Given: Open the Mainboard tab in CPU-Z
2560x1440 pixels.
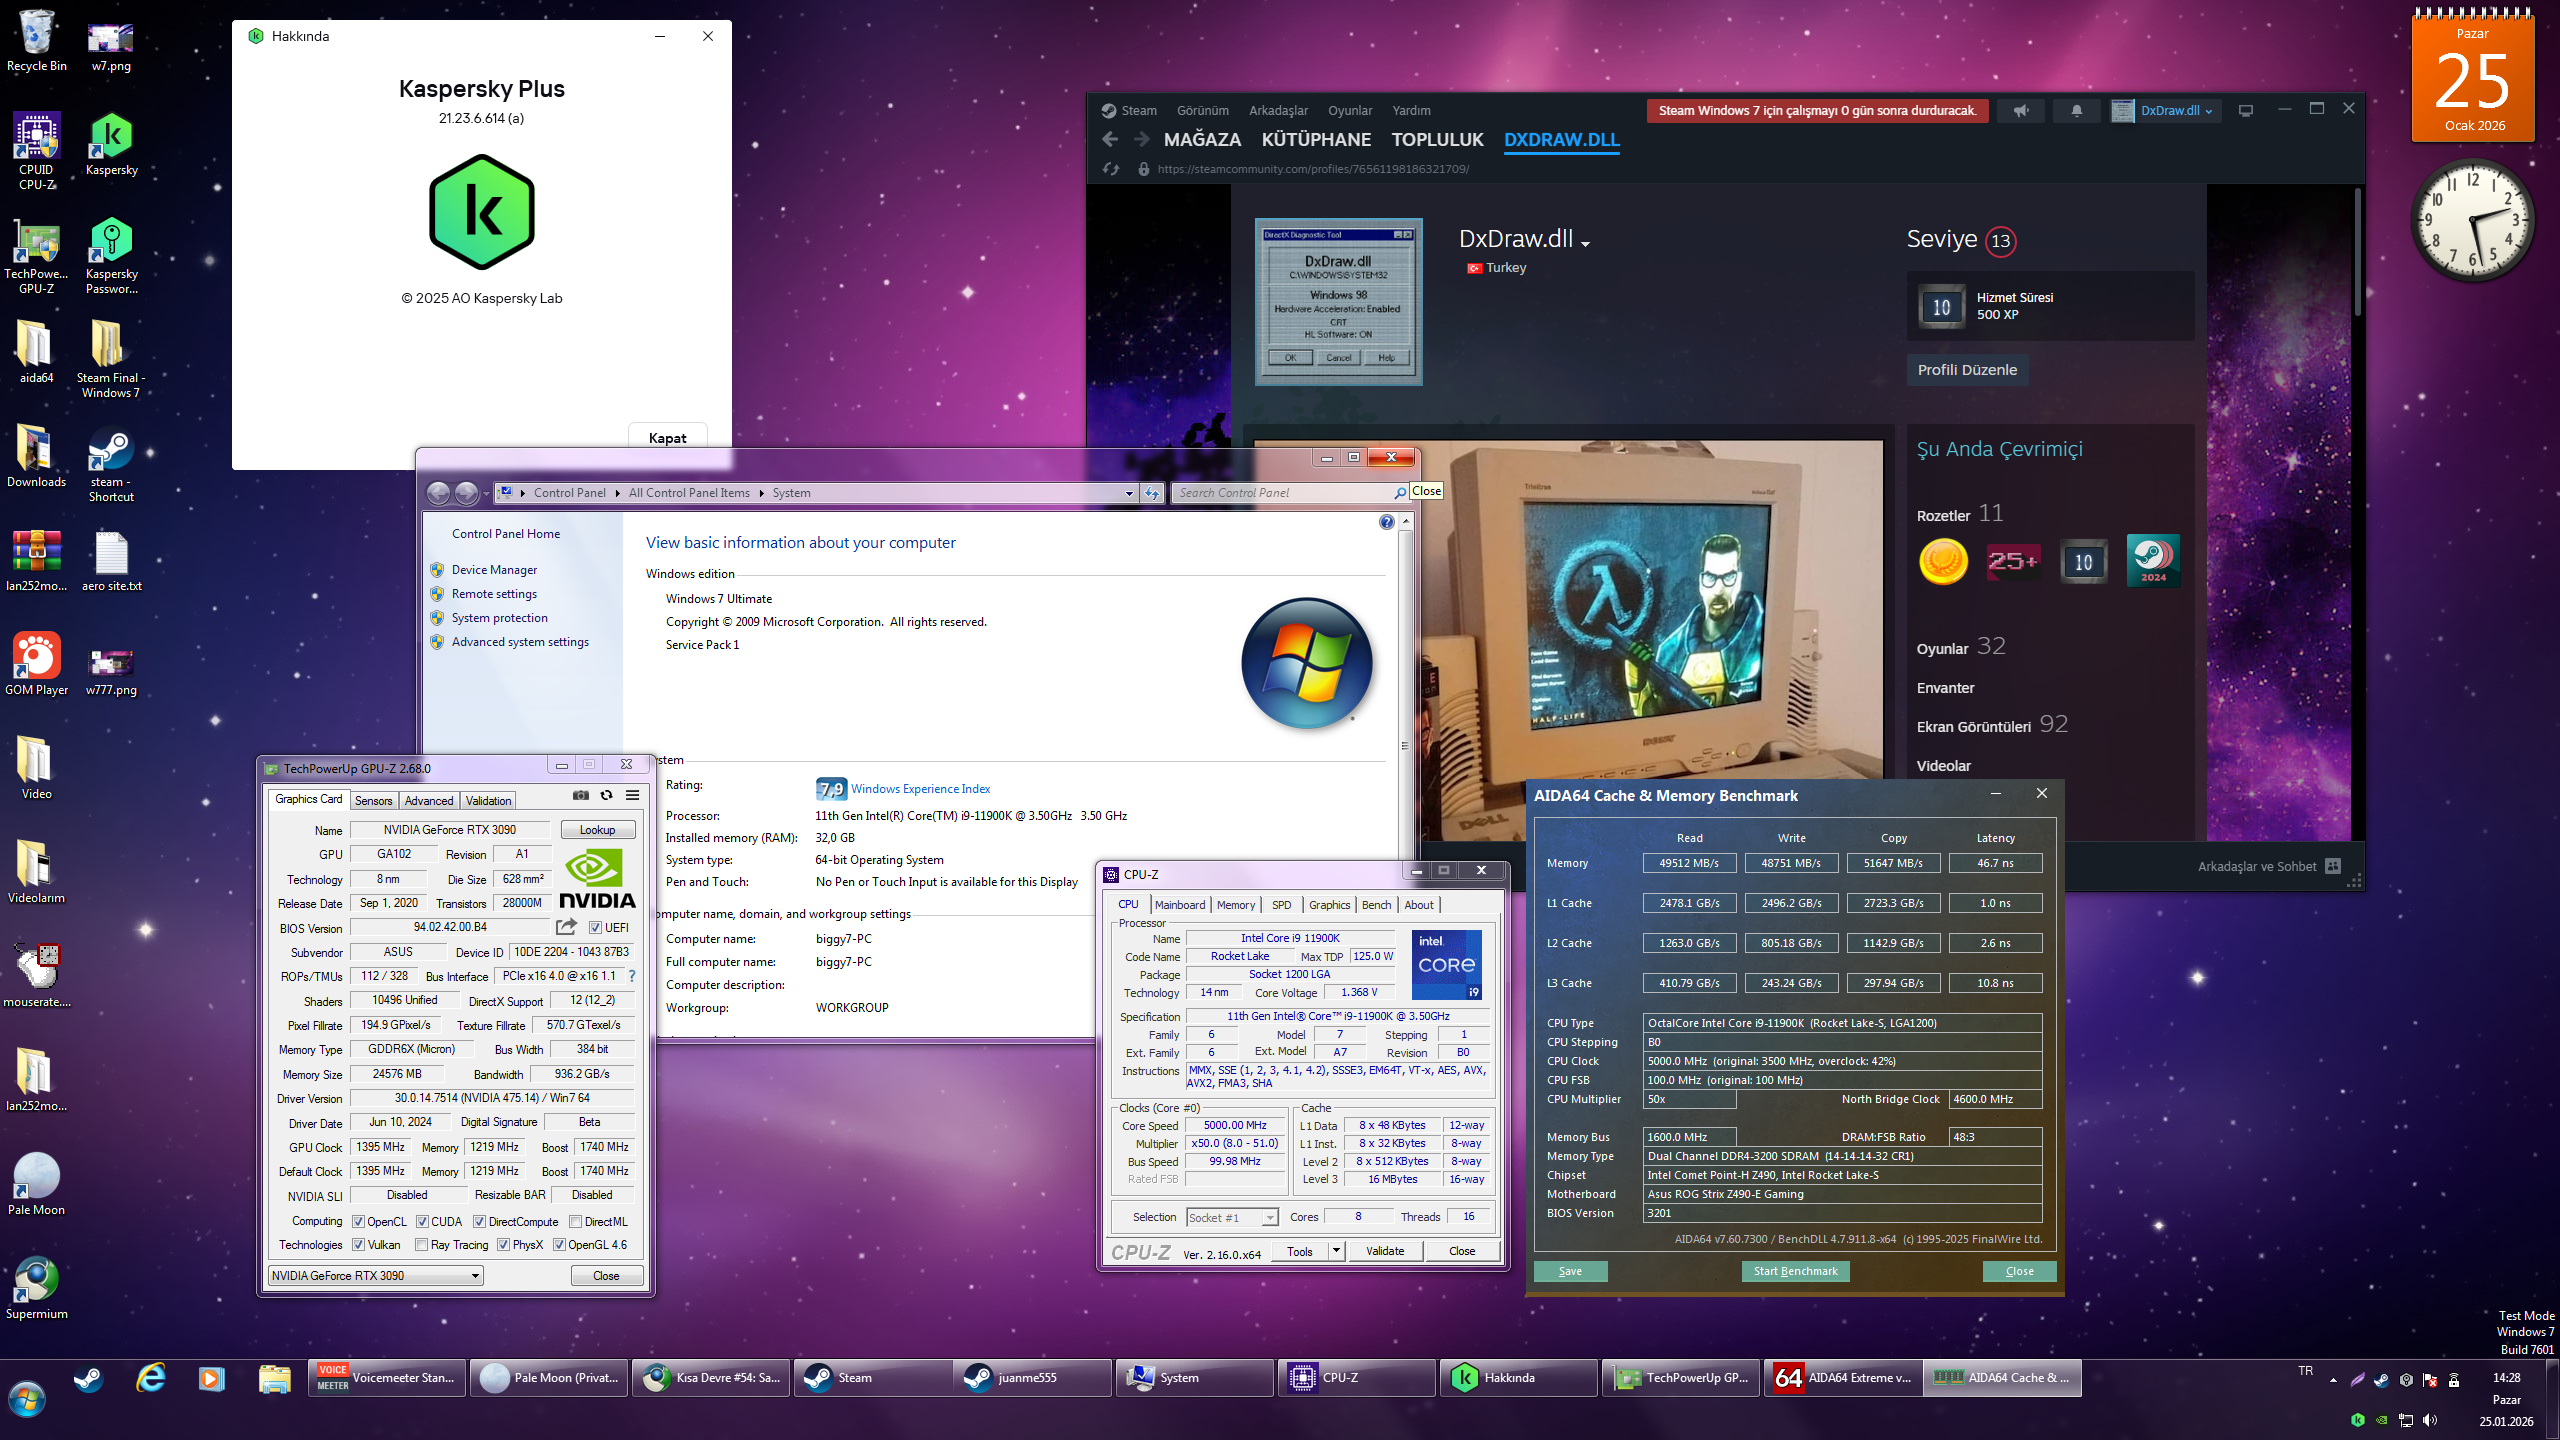Looking at the screenshot, I should pyautogui.click(x=1180, y=905).
